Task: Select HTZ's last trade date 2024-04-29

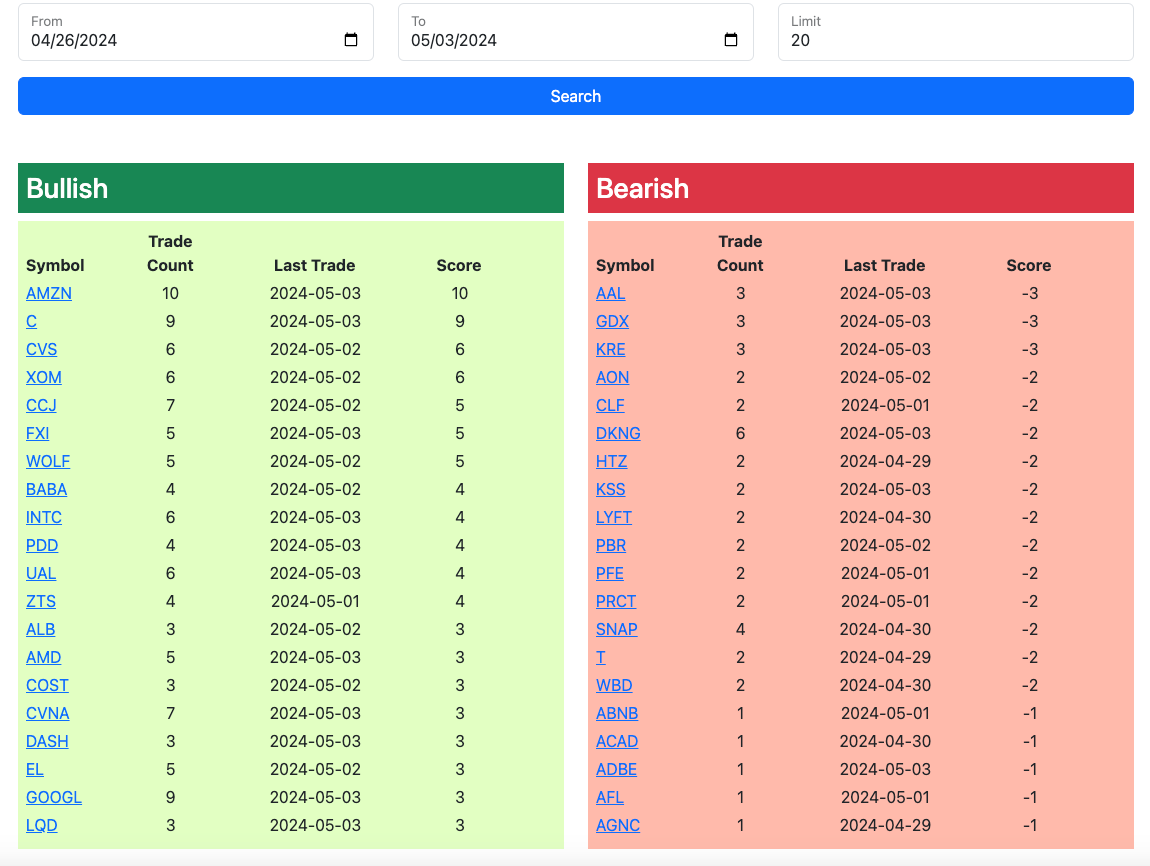Action: (x=885, y=461)
